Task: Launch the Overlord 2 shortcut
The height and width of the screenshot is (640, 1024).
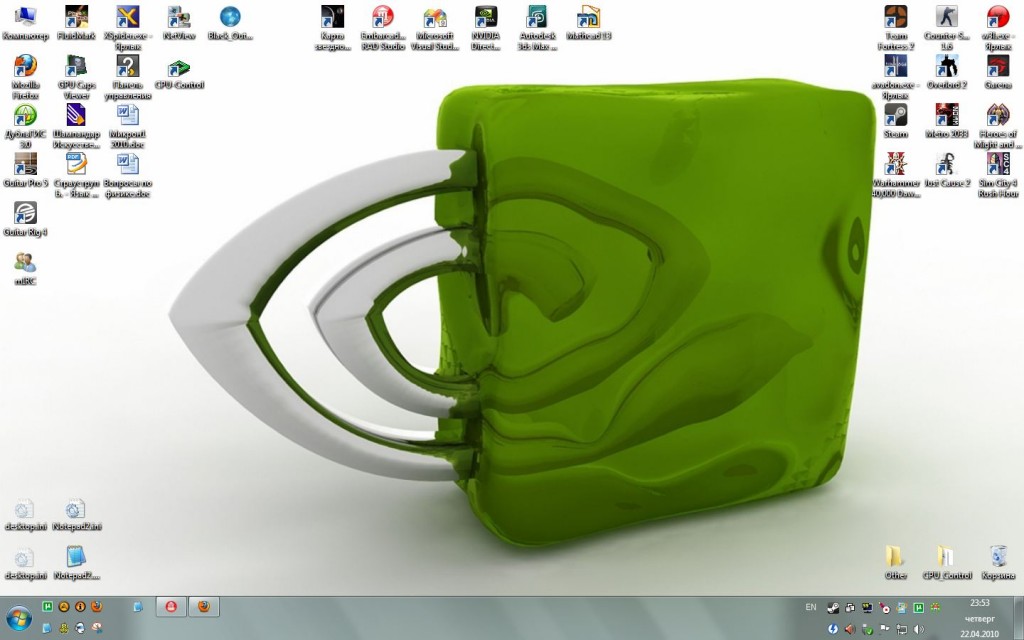Action: point(946,72)
